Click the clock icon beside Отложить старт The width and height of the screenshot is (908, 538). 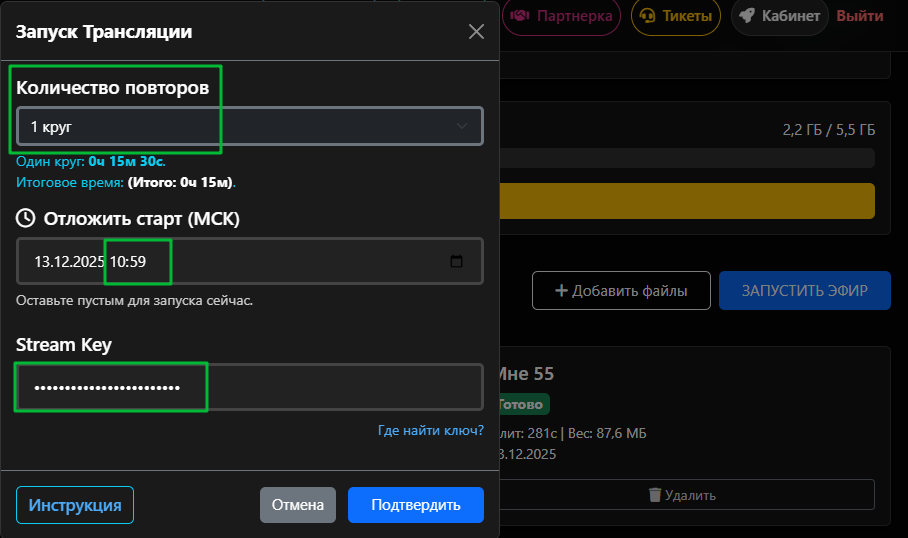coord(26,218)
